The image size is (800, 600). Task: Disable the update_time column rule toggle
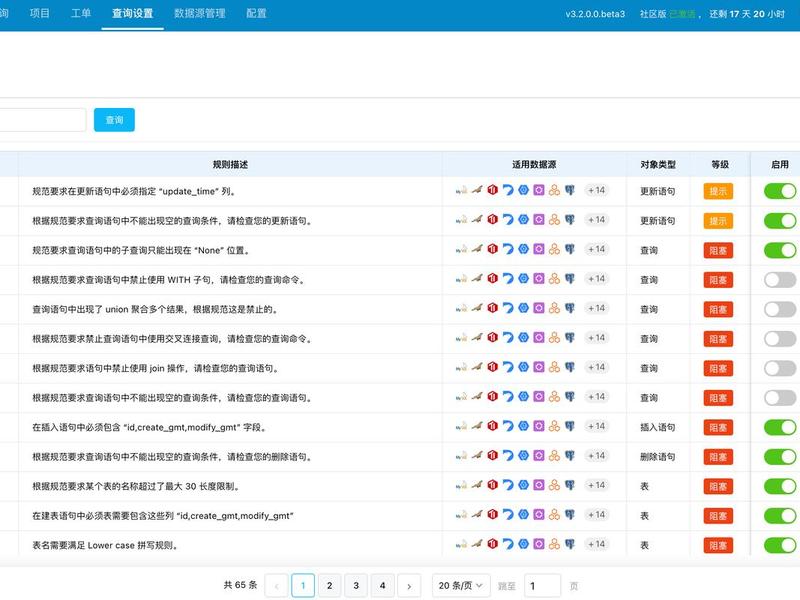coord(780,191)
